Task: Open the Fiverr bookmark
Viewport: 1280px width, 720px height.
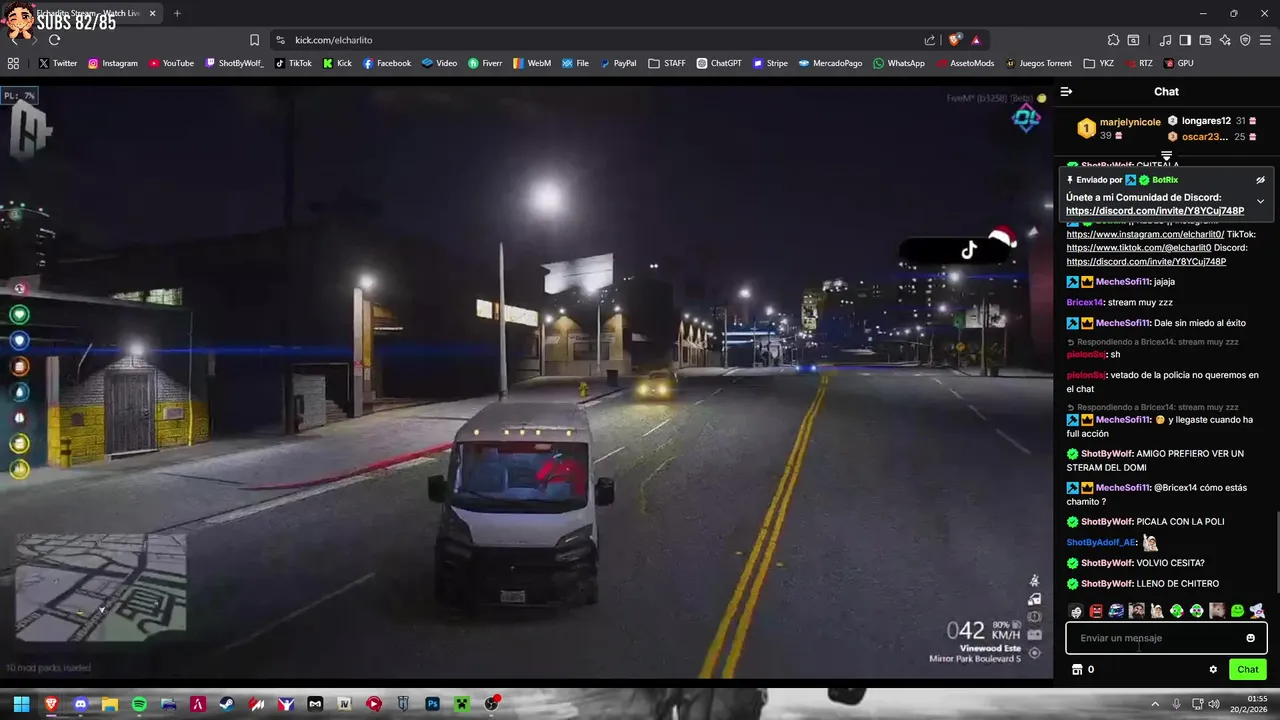Action: [485, 63]
